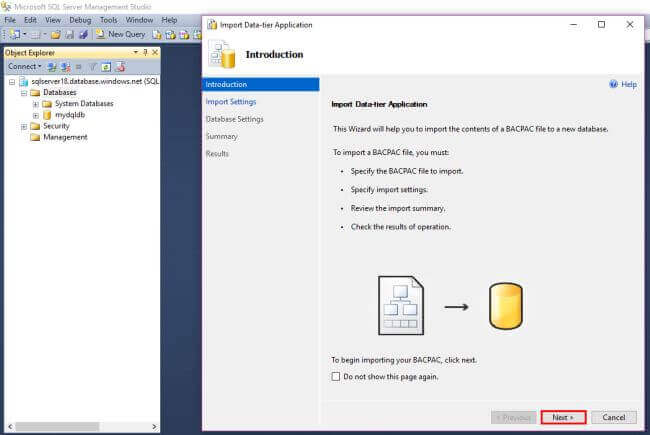Open dropdown arrow next to New Project icon
650x435 pixels.
pyautogui.click(x=25, y=35)
